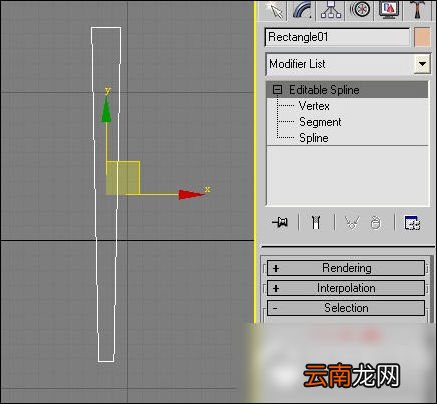Open the Display panel tab
Screen dimensions: 437x404
coord(389,10)
